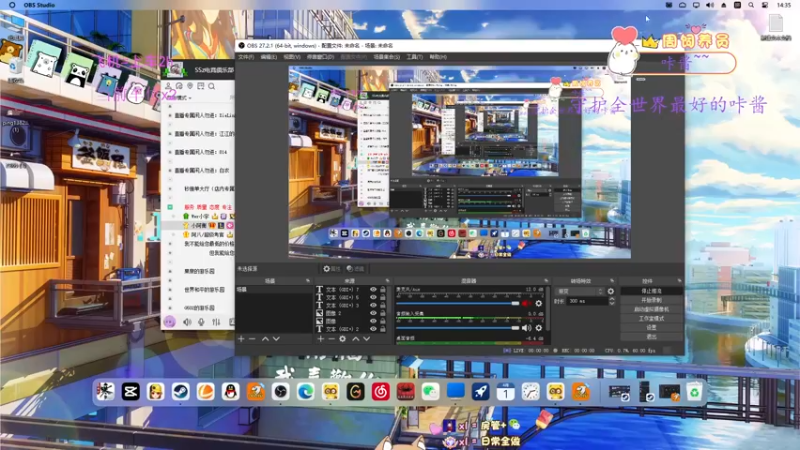Launch Steam from the dock

pos(180,392)
